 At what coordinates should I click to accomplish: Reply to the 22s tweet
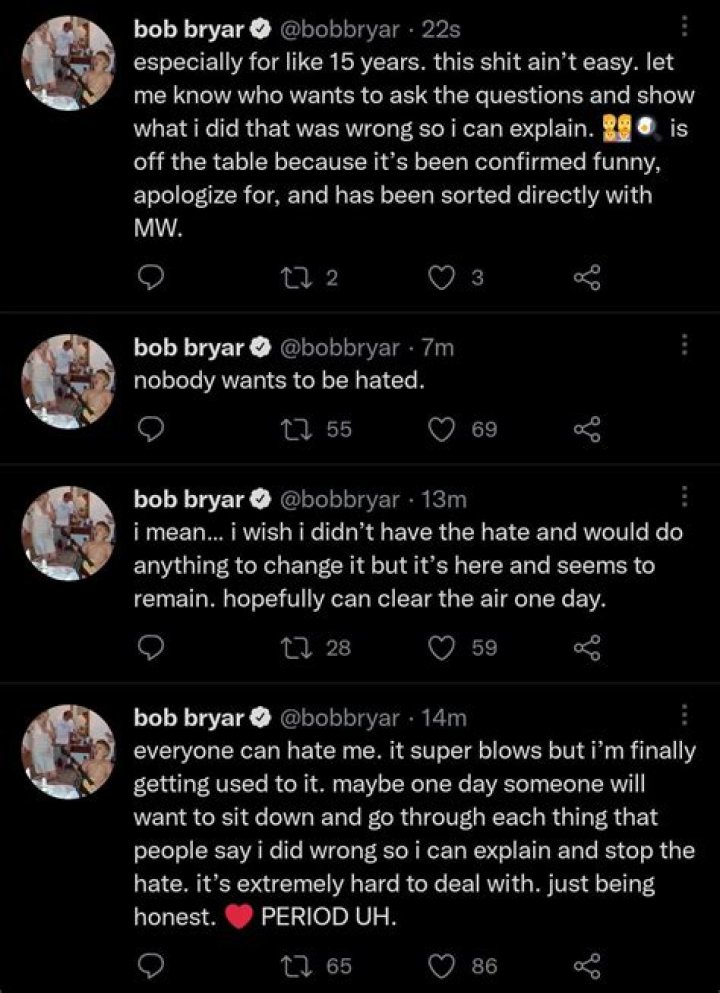click(x=151, y=277)
